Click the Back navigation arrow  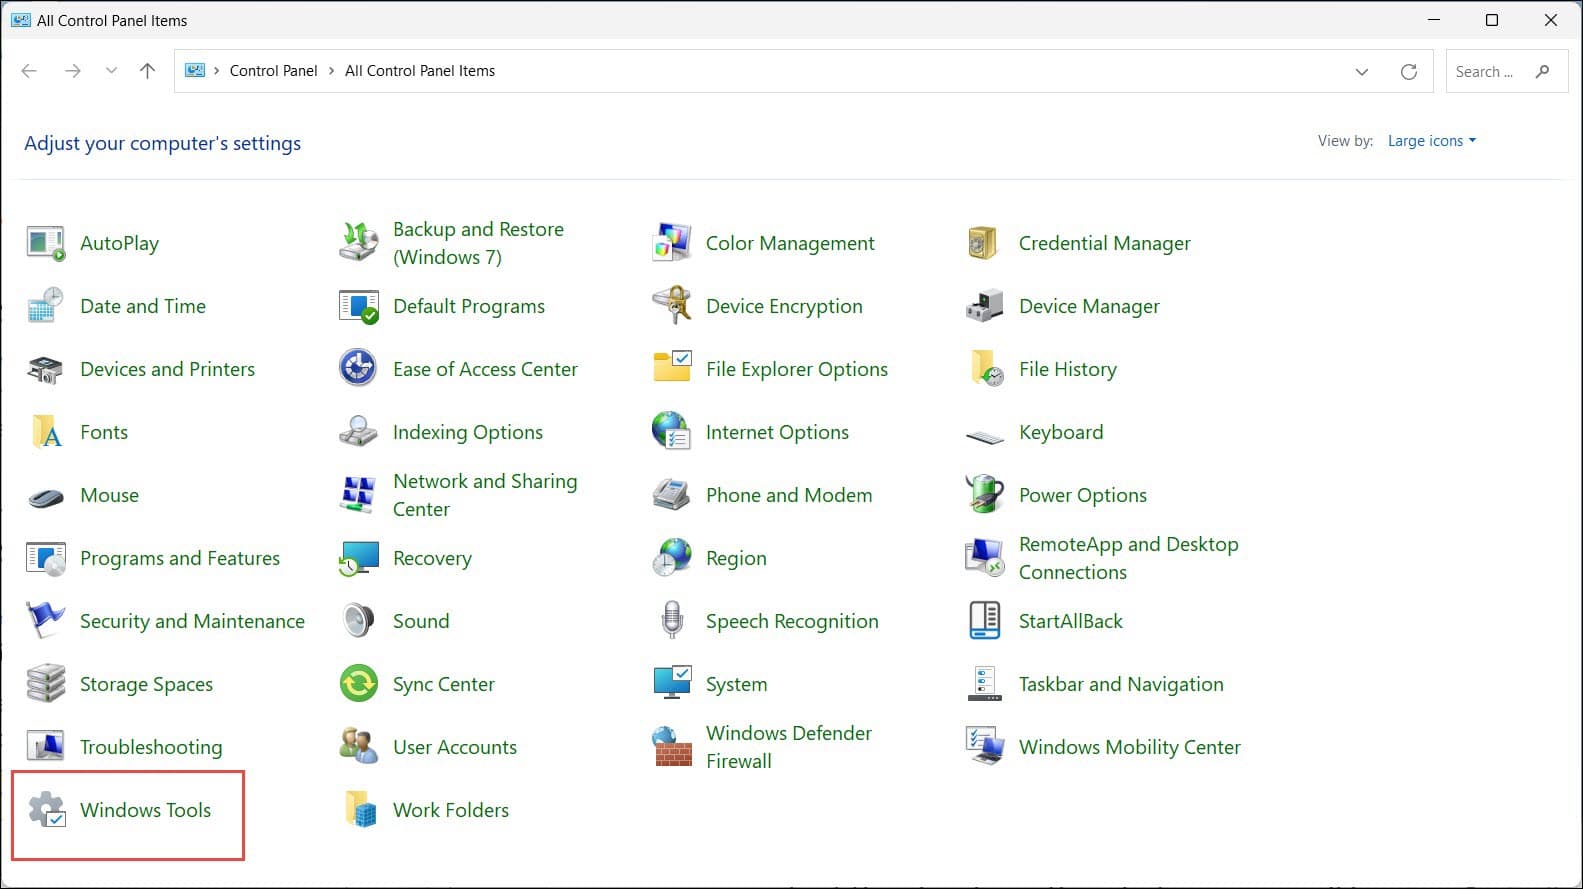pos(29,71)
